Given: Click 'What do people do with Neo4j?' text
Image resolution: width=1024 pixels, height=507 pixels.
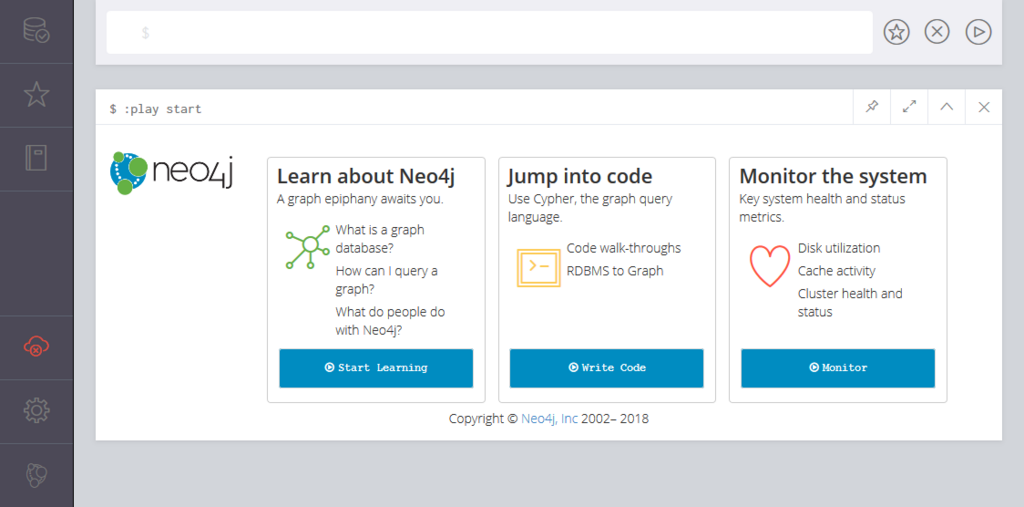Looking at the screenshot, I should (x=391, y=321).
